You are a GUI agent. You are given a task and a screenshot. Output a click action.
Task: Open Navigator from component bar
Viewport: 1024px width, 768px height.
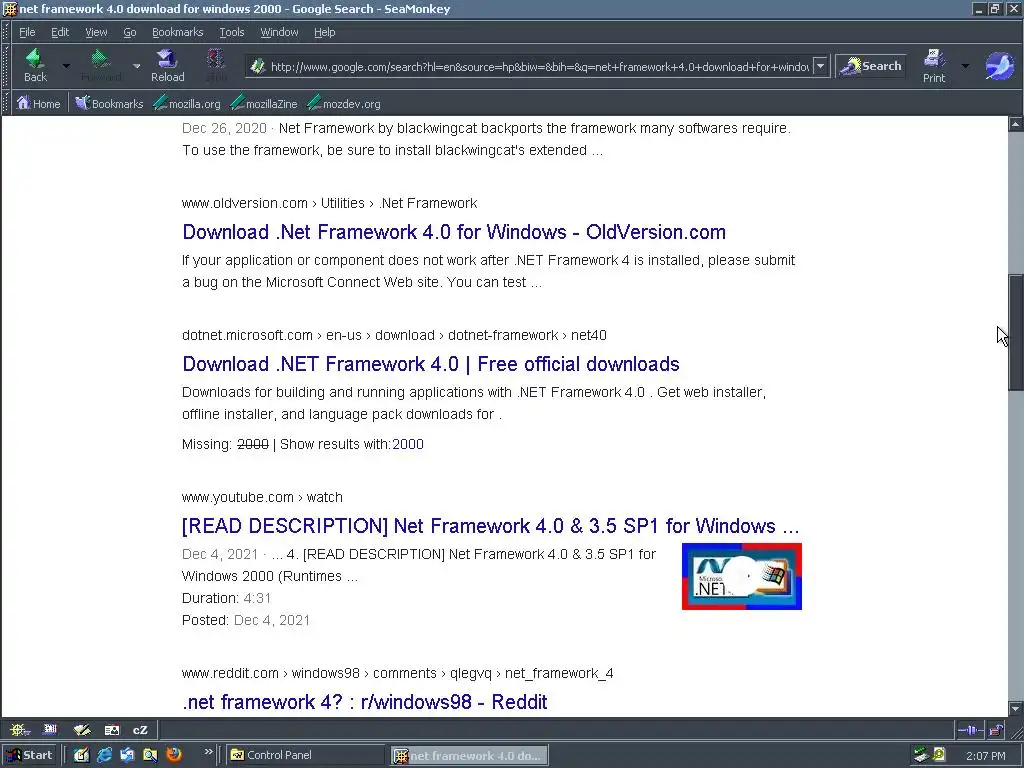(x=20, y=729)
